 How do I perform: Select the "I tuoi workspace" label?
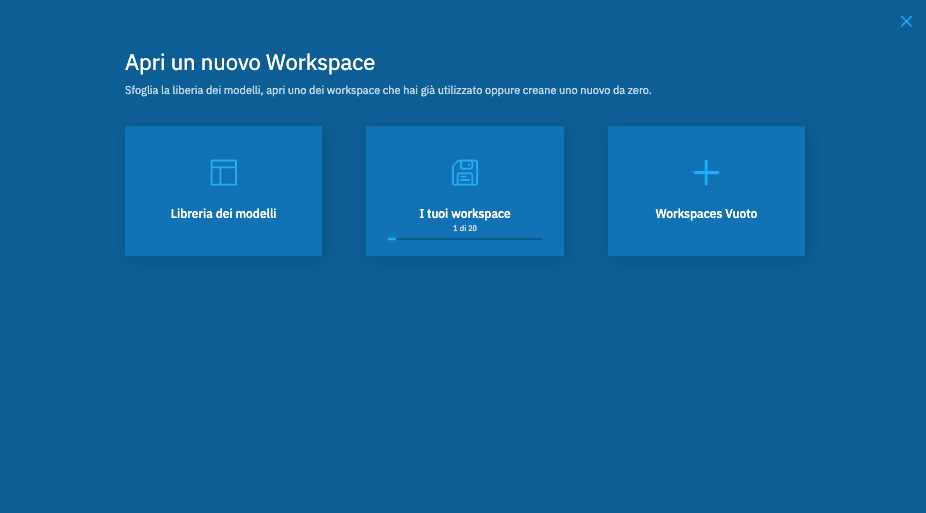click(x=464, y=214)
